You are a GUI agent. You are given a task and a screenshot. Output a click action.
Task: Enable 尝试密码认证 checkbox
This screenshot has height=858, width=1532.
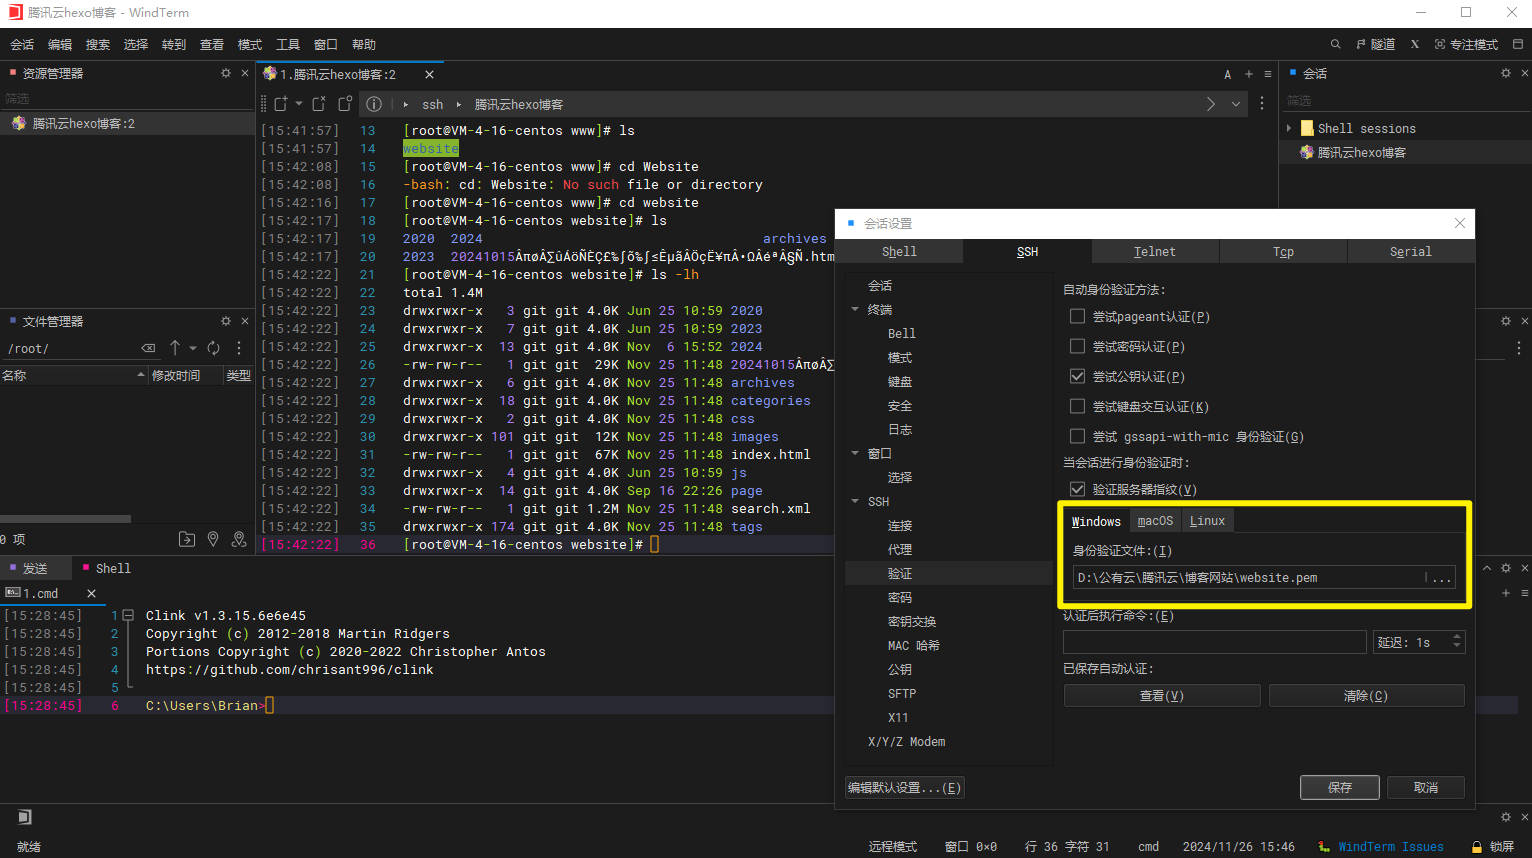1077,346
